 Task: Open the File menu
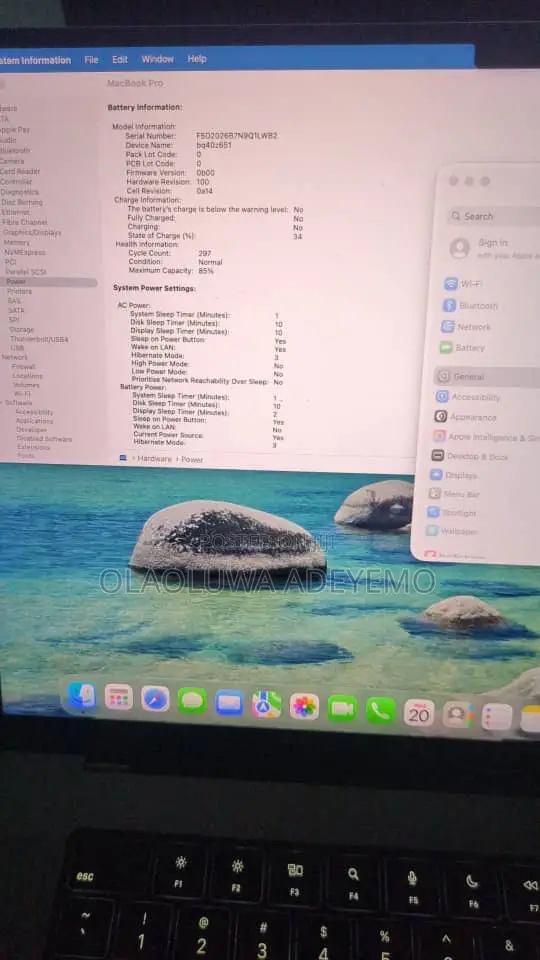91,59
